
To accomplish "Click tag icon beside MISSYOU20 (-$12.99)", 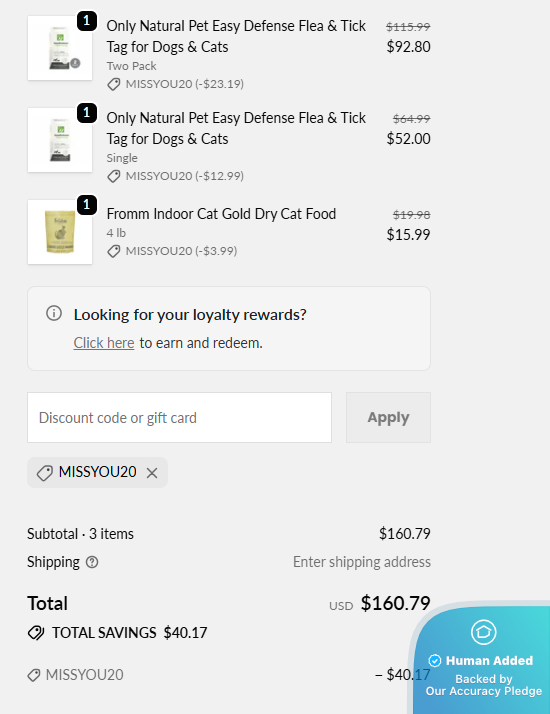I will [x=113, y=176].
